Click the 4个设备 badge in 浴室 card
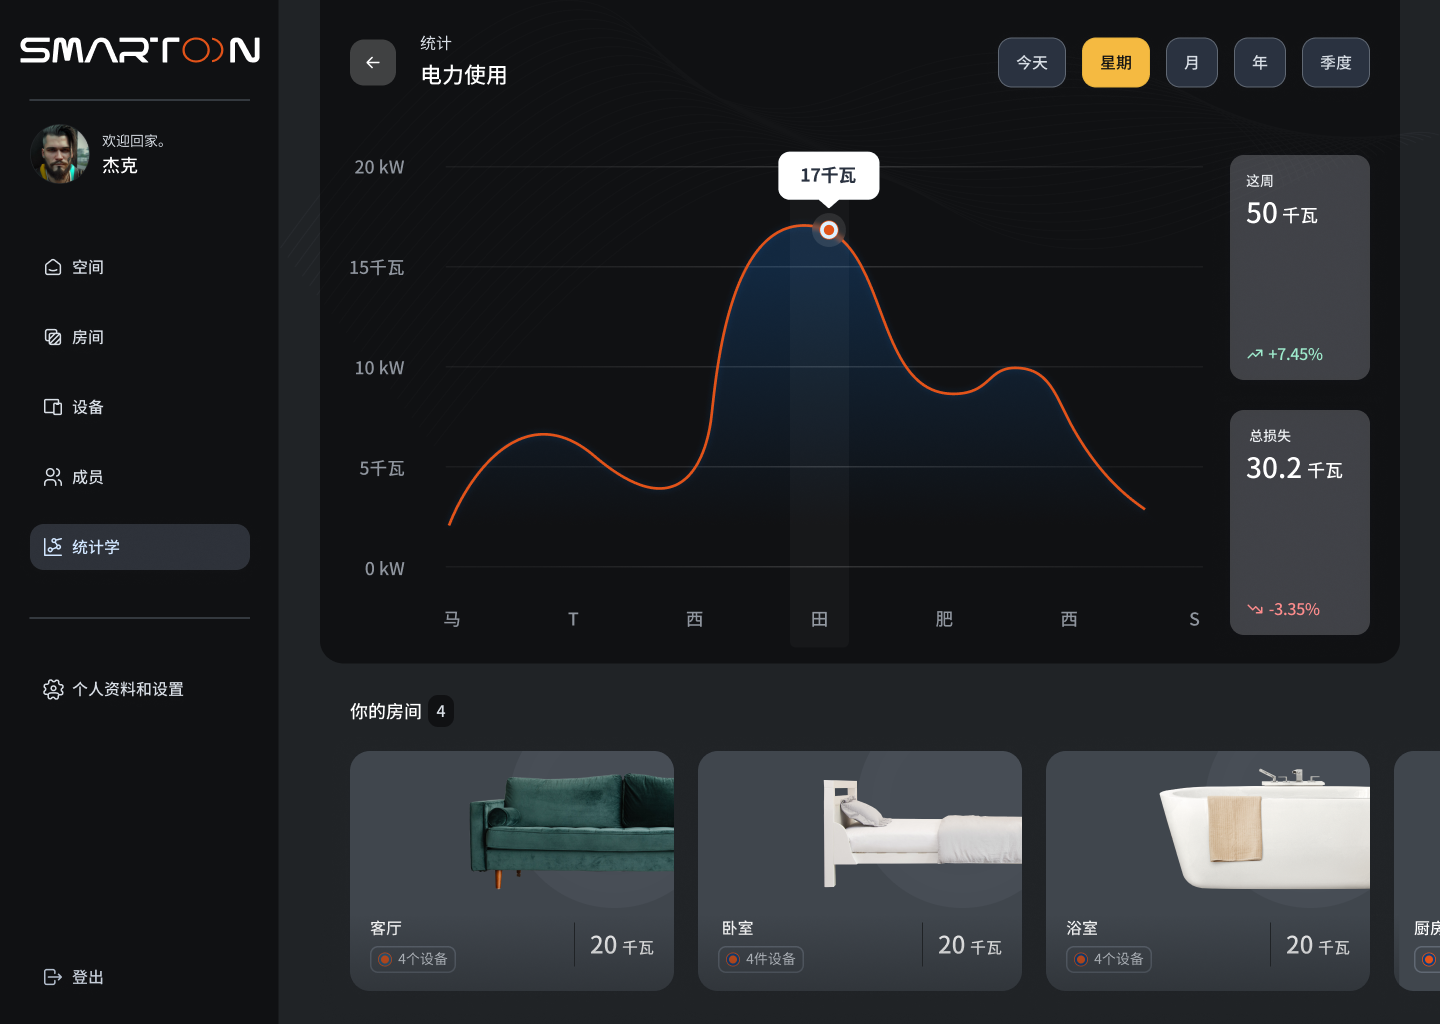This screenshot has width=1440, height=1024. tap(1108, 959)
